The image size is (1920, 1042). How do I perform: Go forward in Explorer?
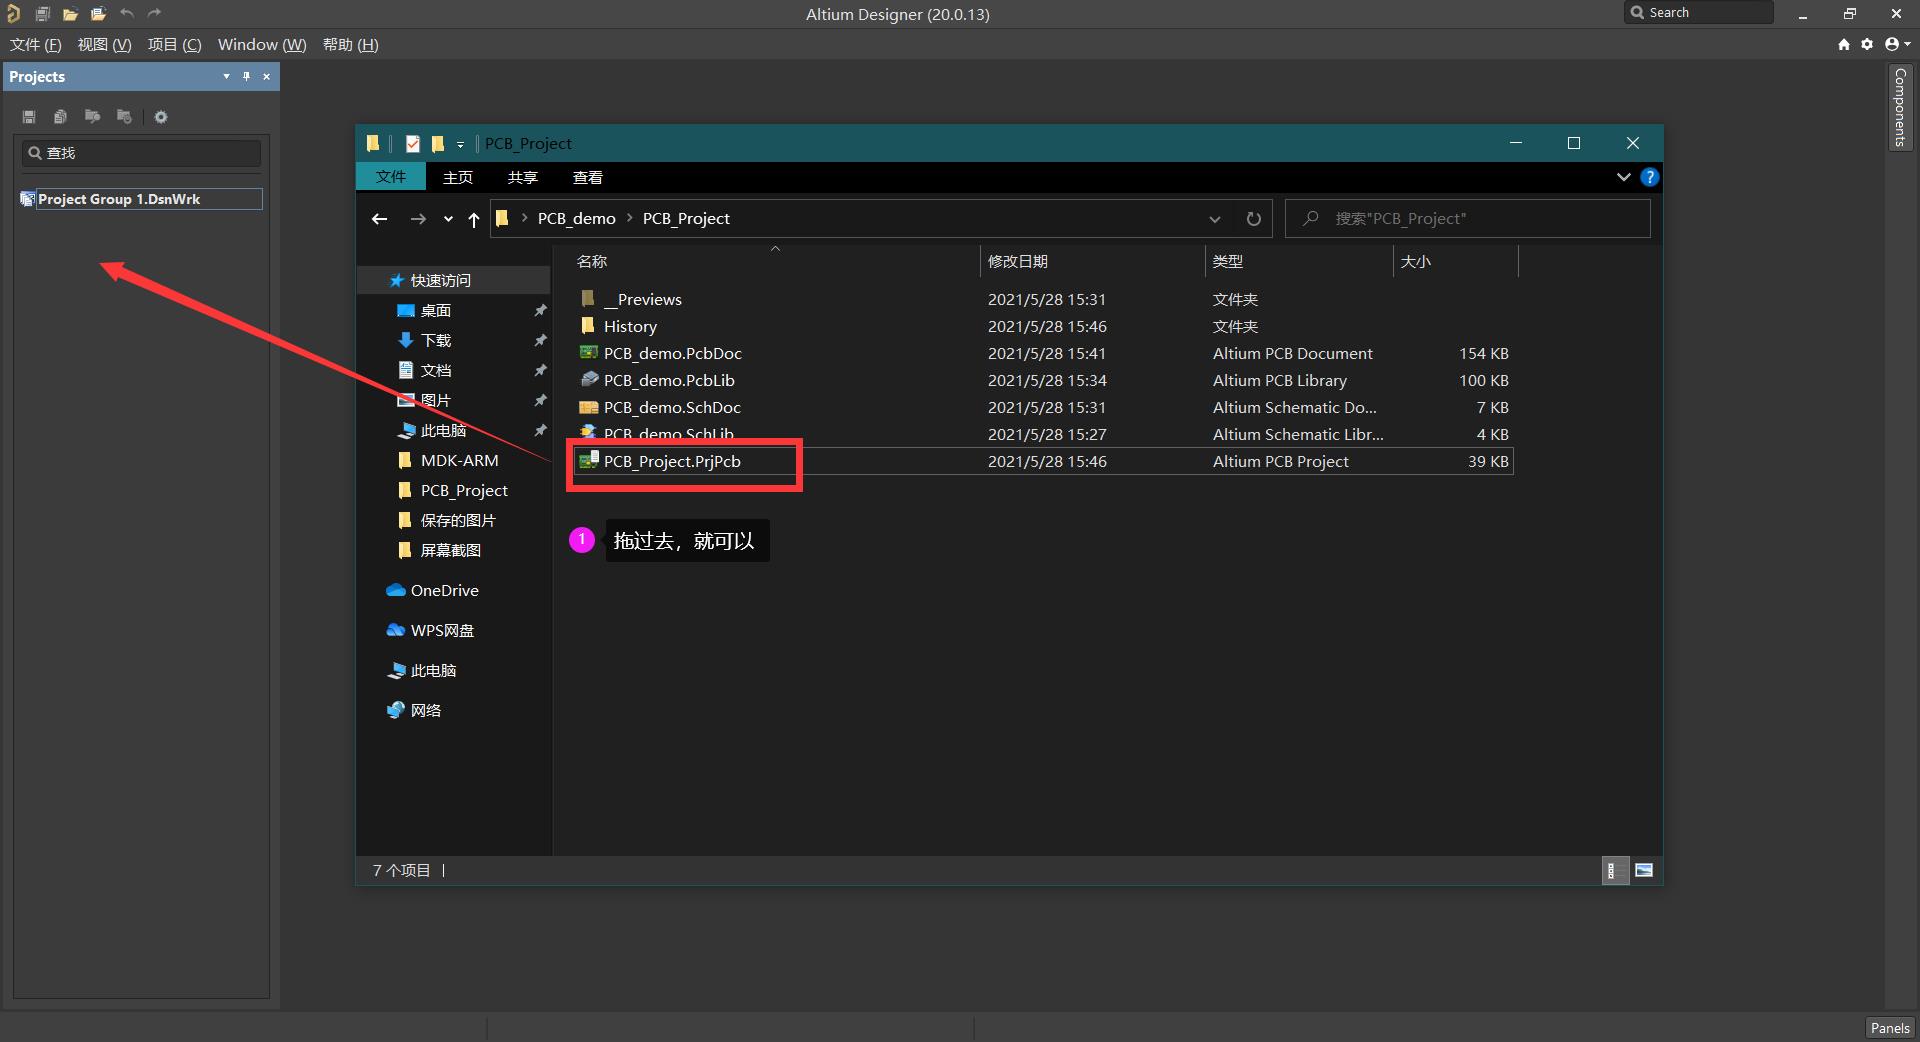(x=418, y=219)
